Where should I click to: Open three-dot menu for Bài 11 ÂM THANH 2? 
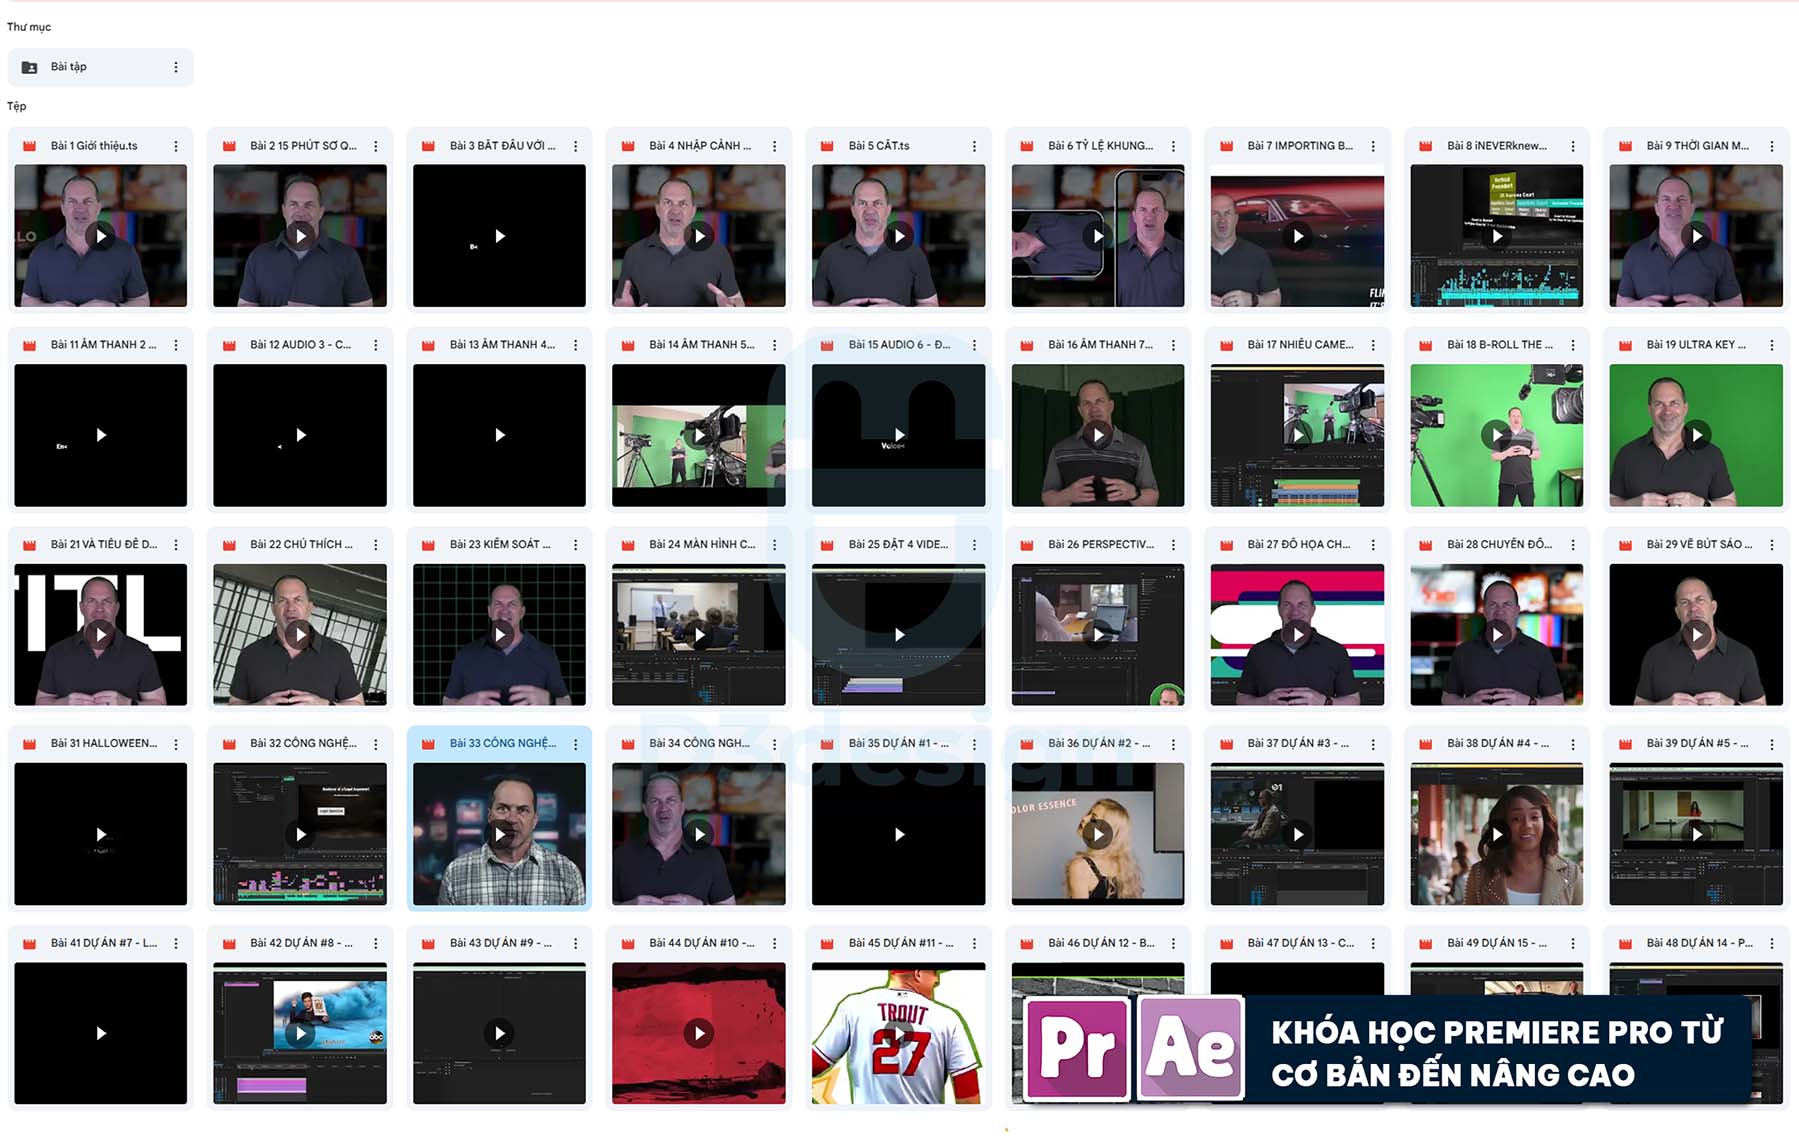point(176,345)
